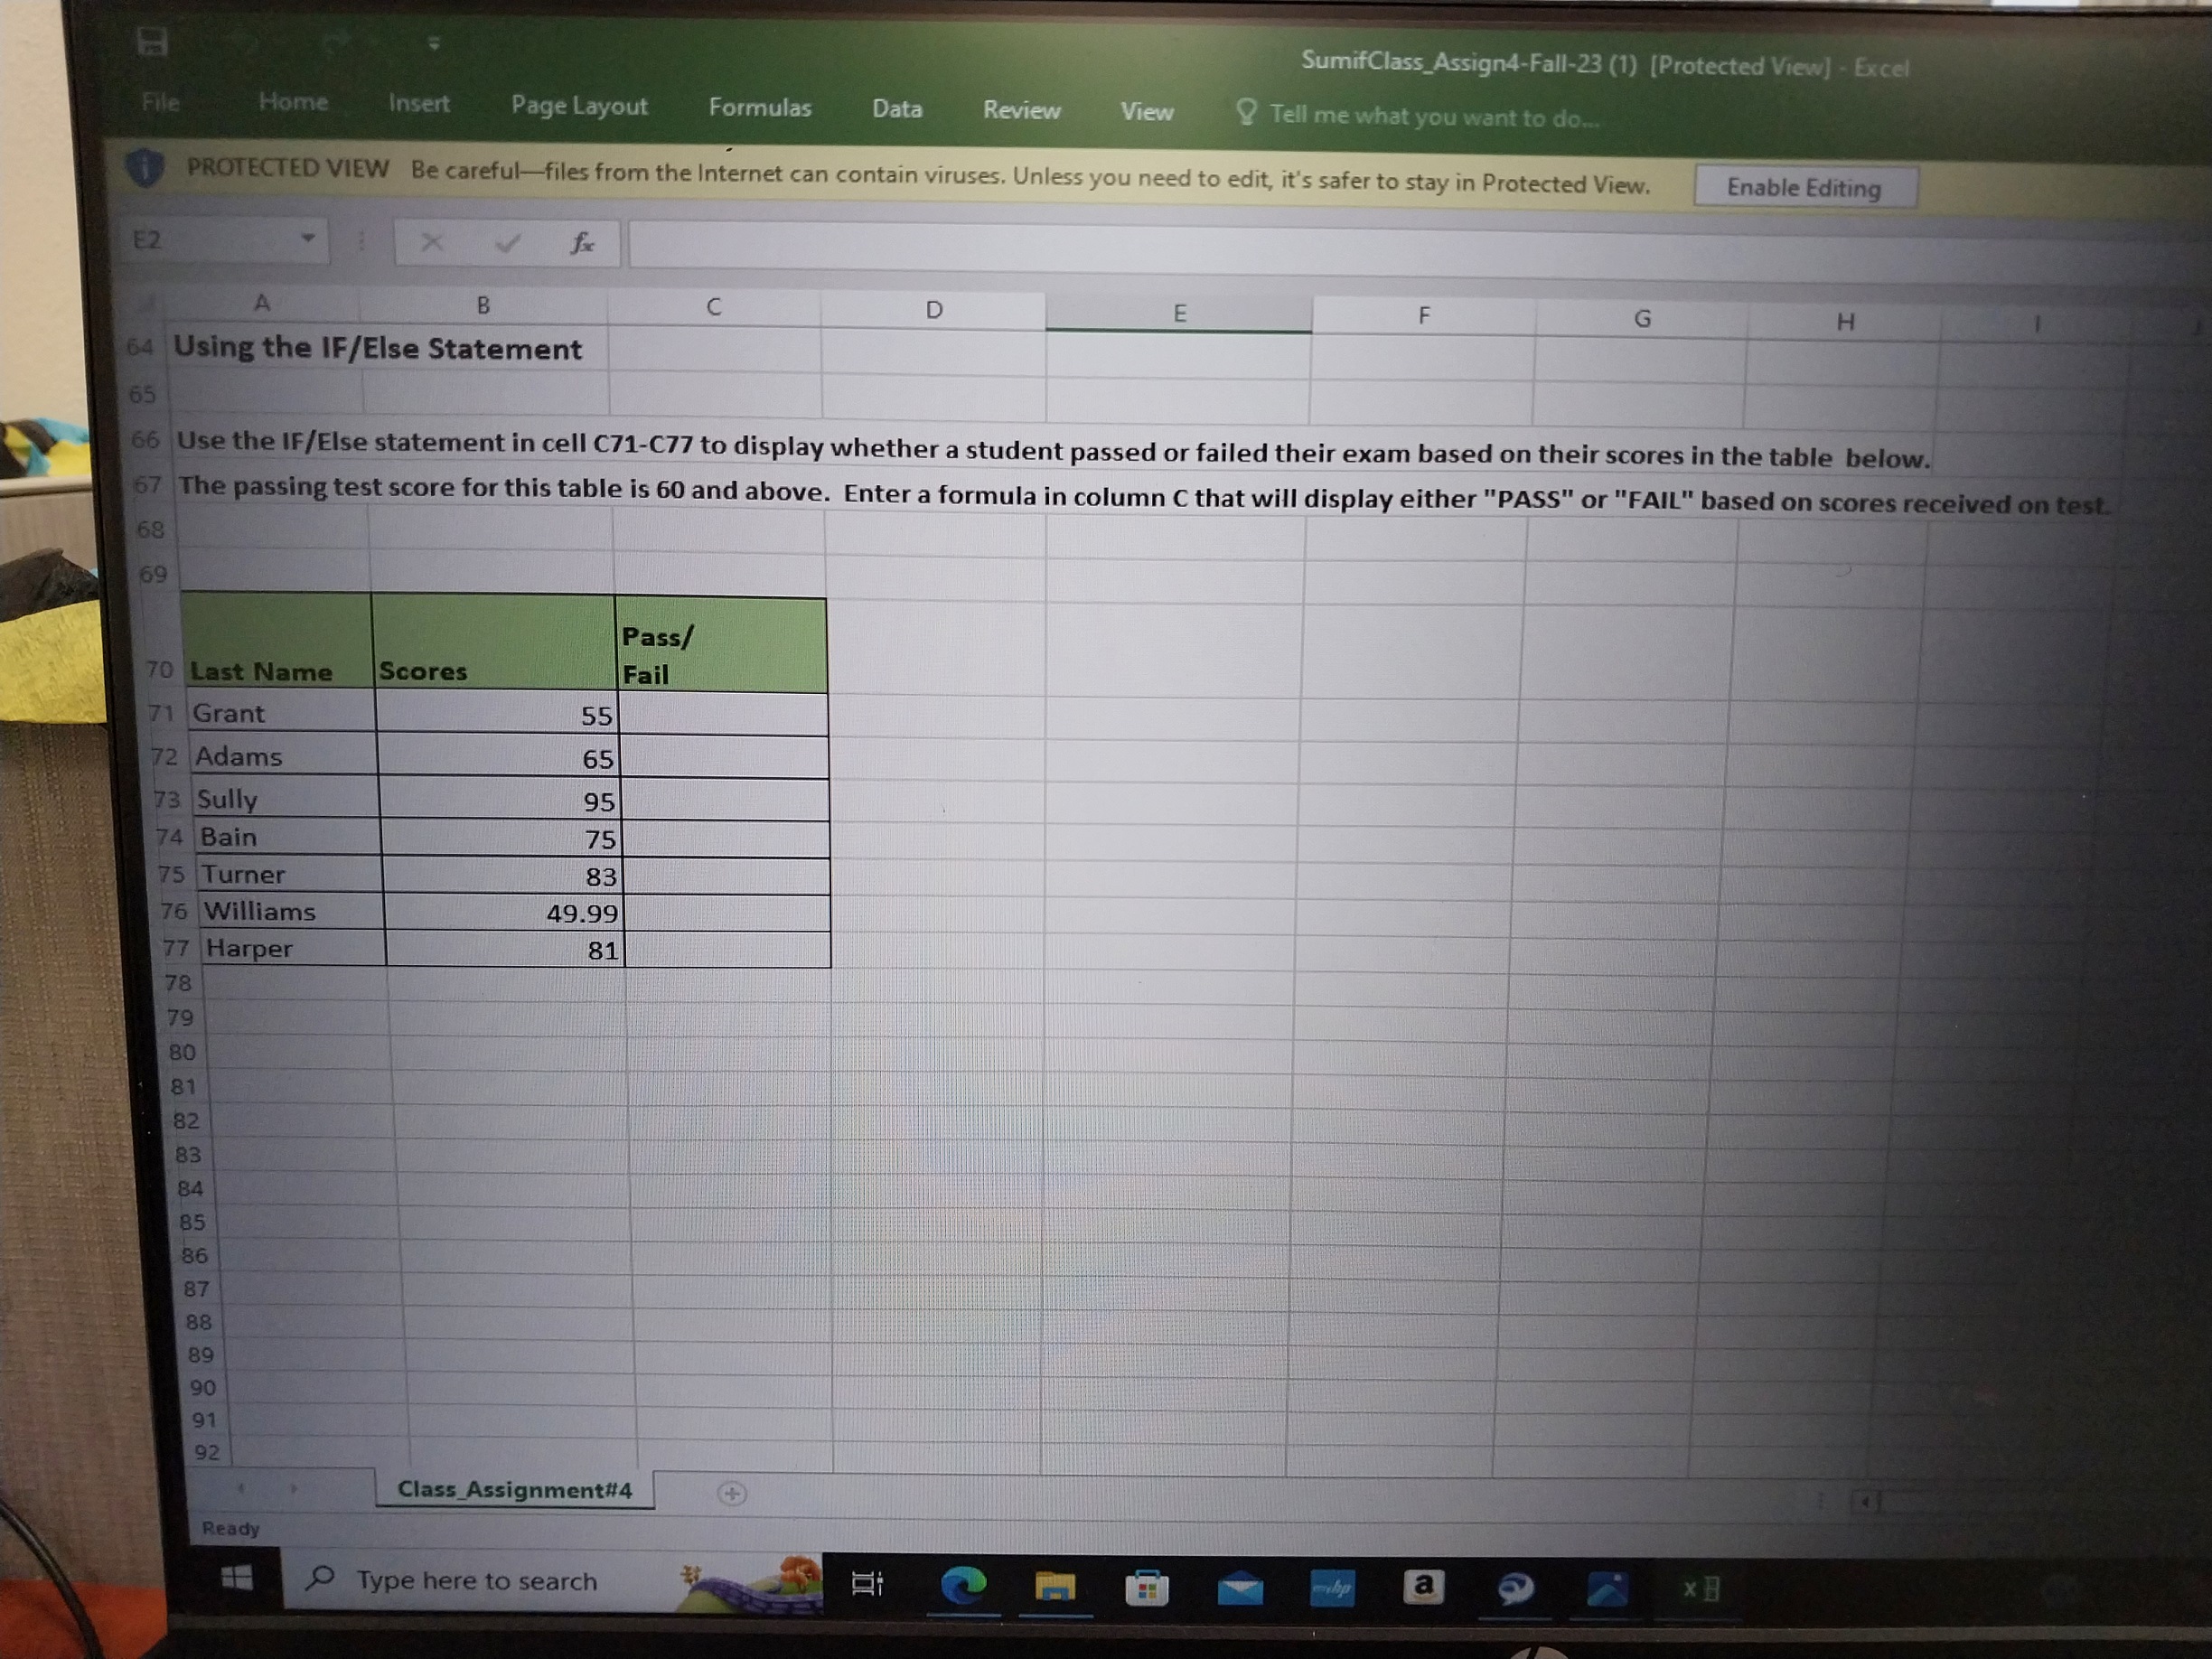
Task: Click the Cancel (X) icon beside the formula bar
Action: pyautogui.click(x=433, y=243)
